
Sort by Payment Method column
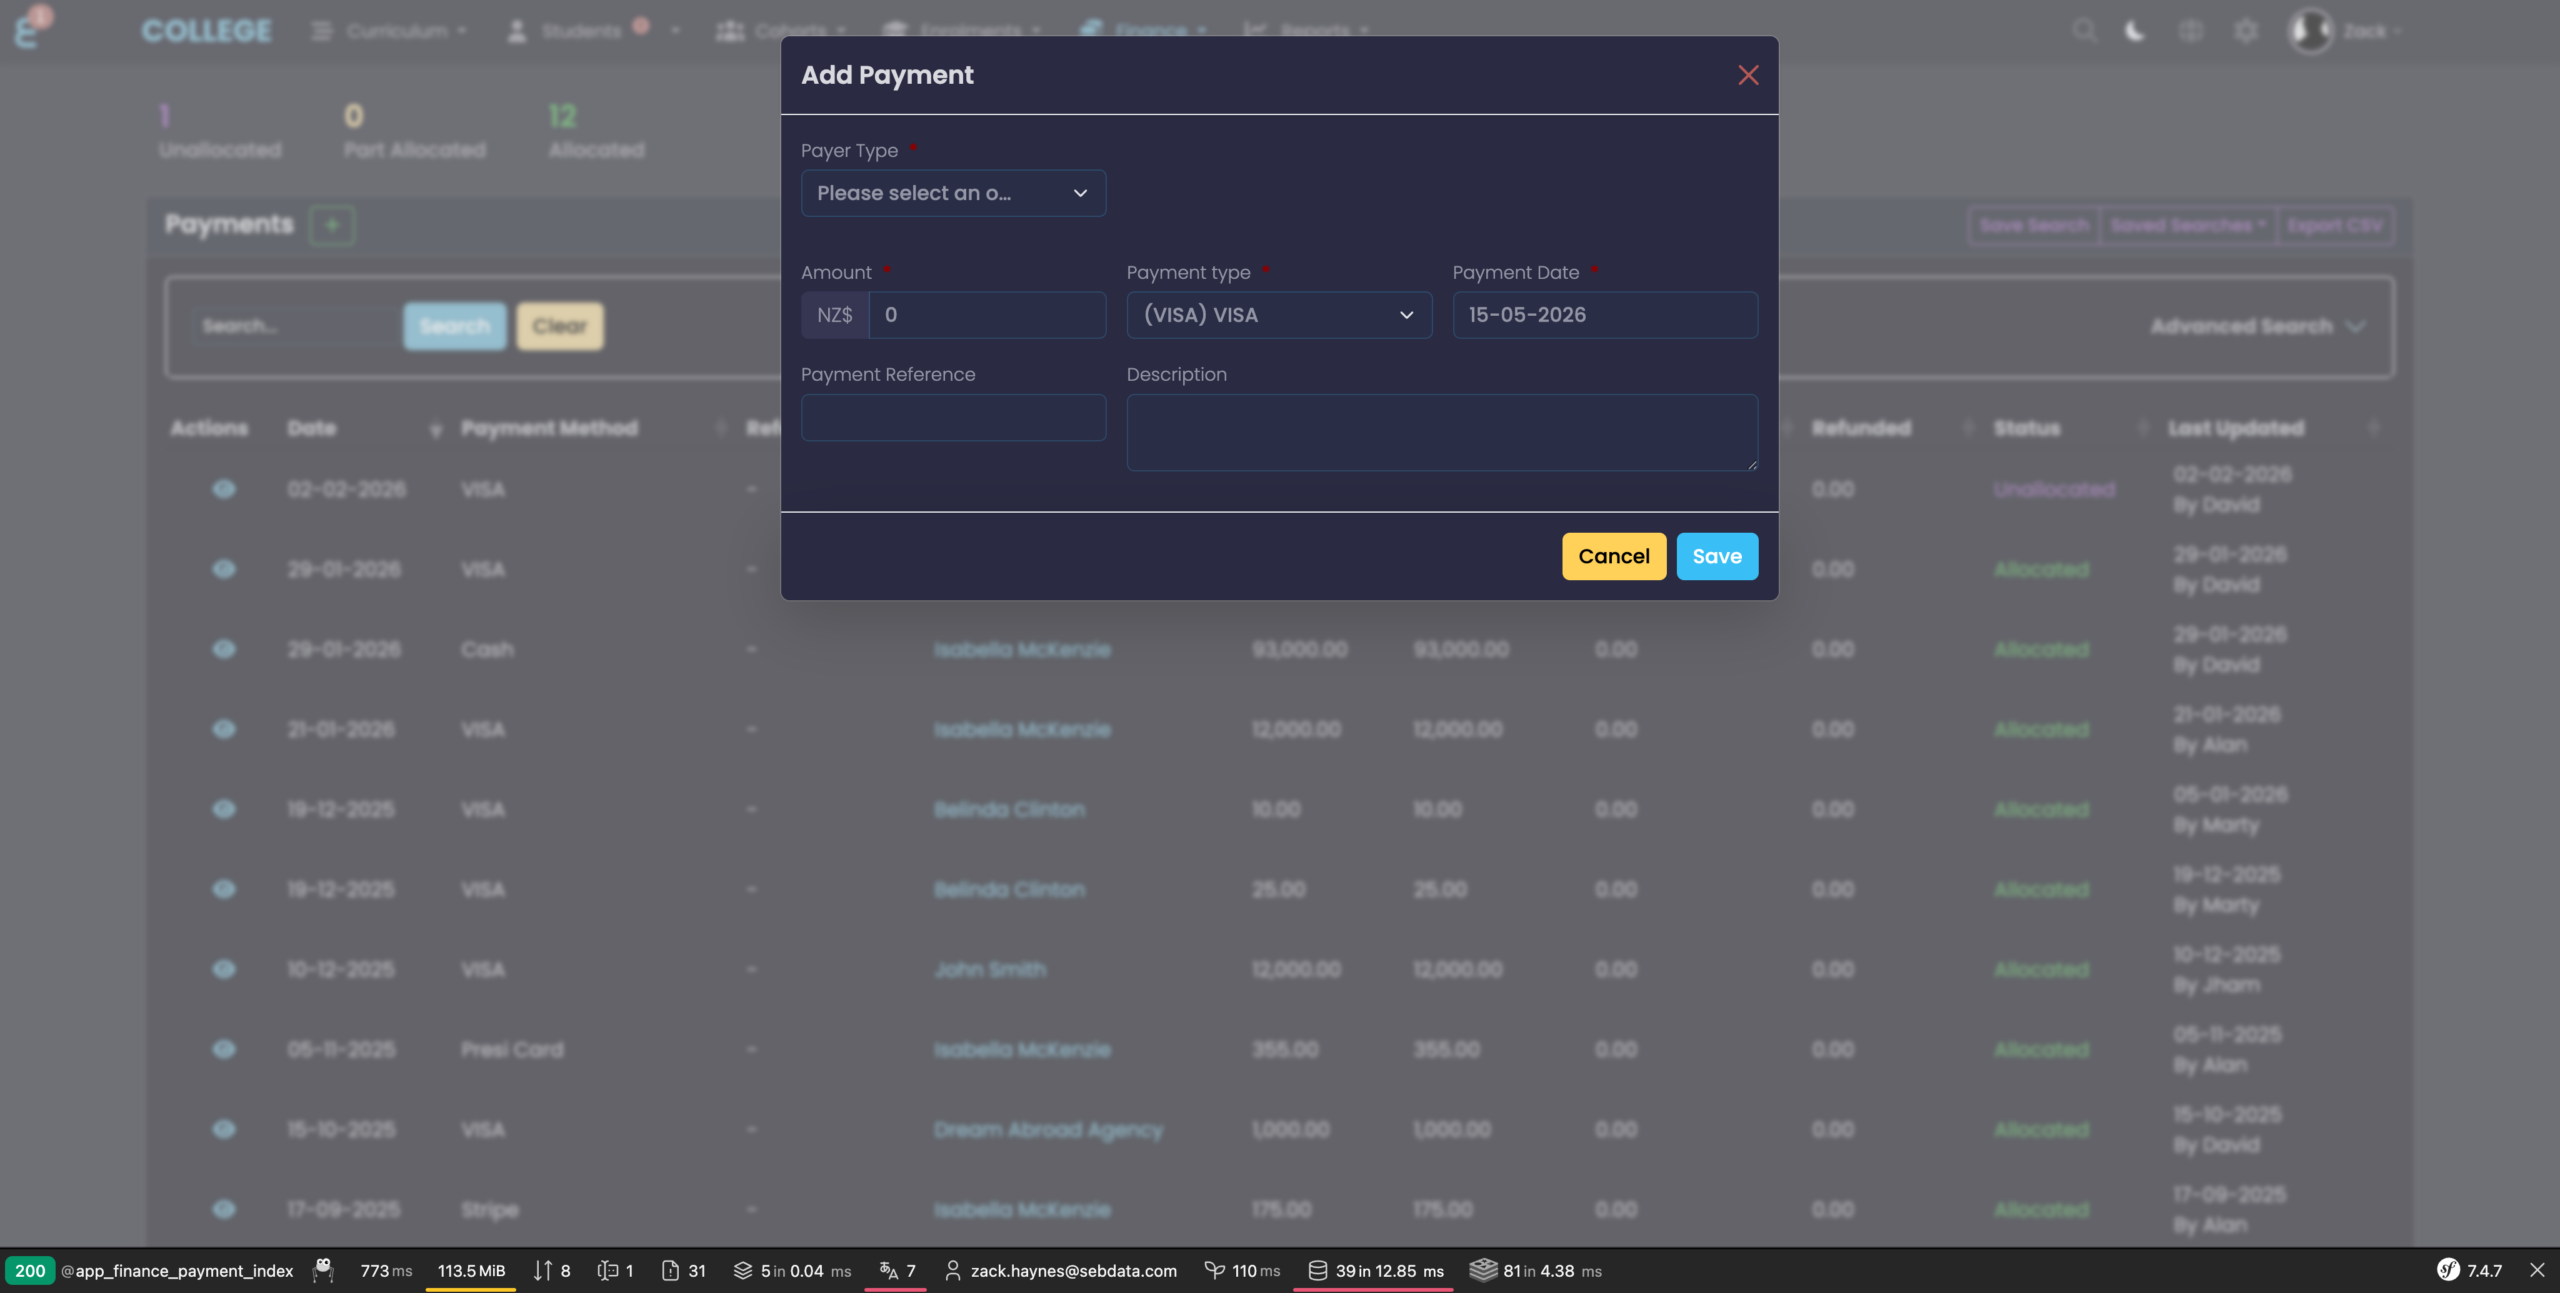594,428
